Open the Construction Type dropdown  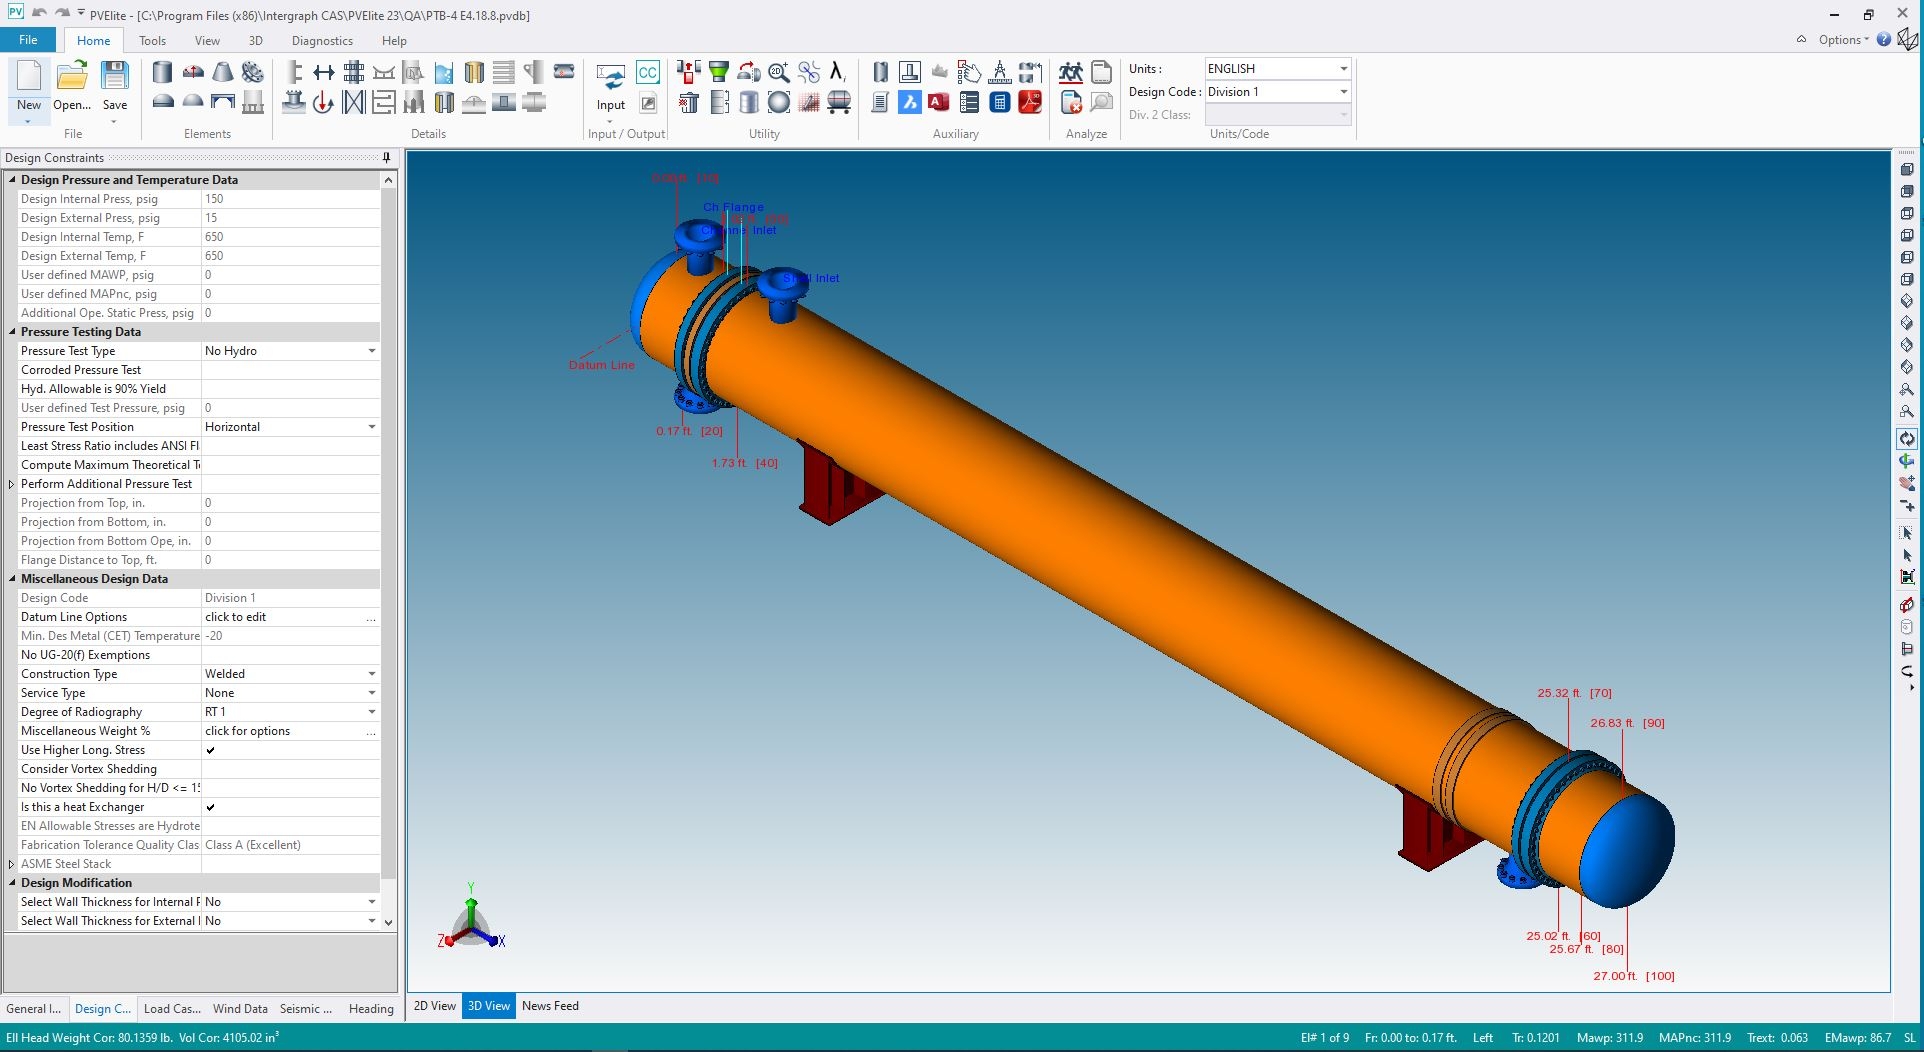pyautogui.click(x=371, y=674)
